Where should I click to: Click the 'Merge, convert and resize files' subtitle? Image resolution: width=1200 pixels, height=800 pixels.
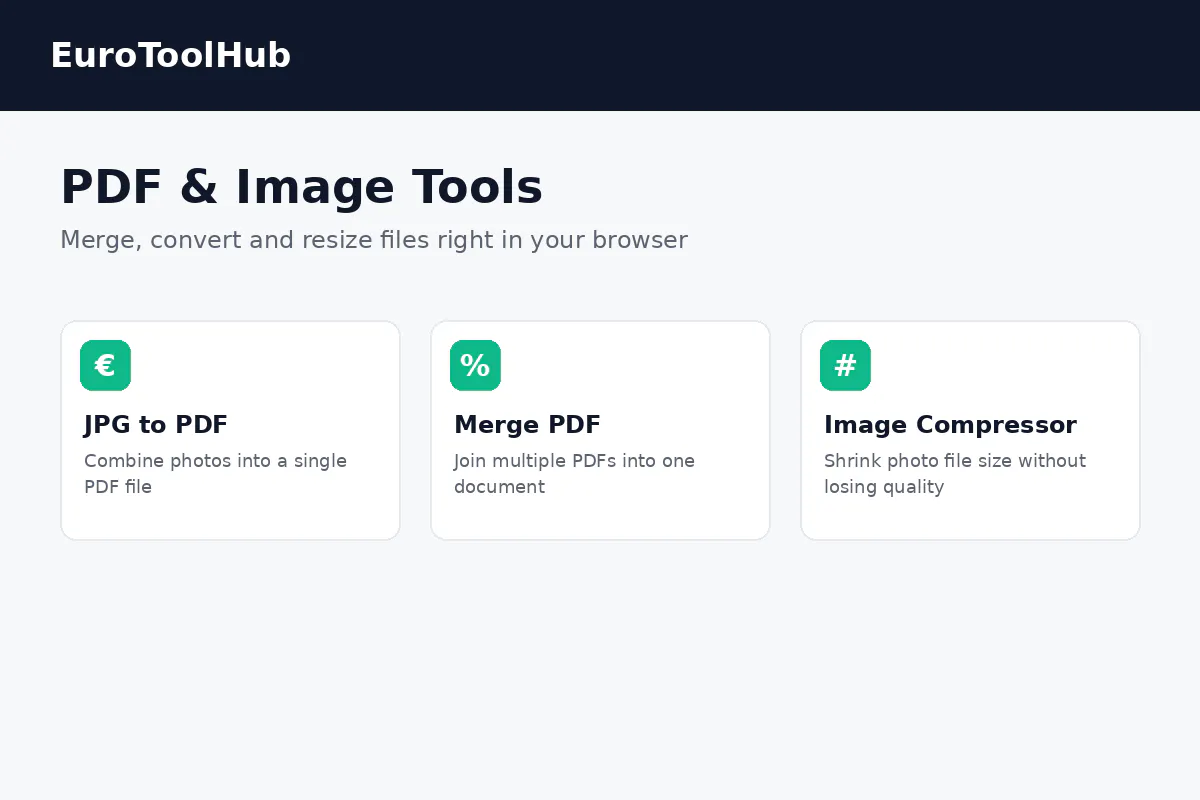(374, 240)
